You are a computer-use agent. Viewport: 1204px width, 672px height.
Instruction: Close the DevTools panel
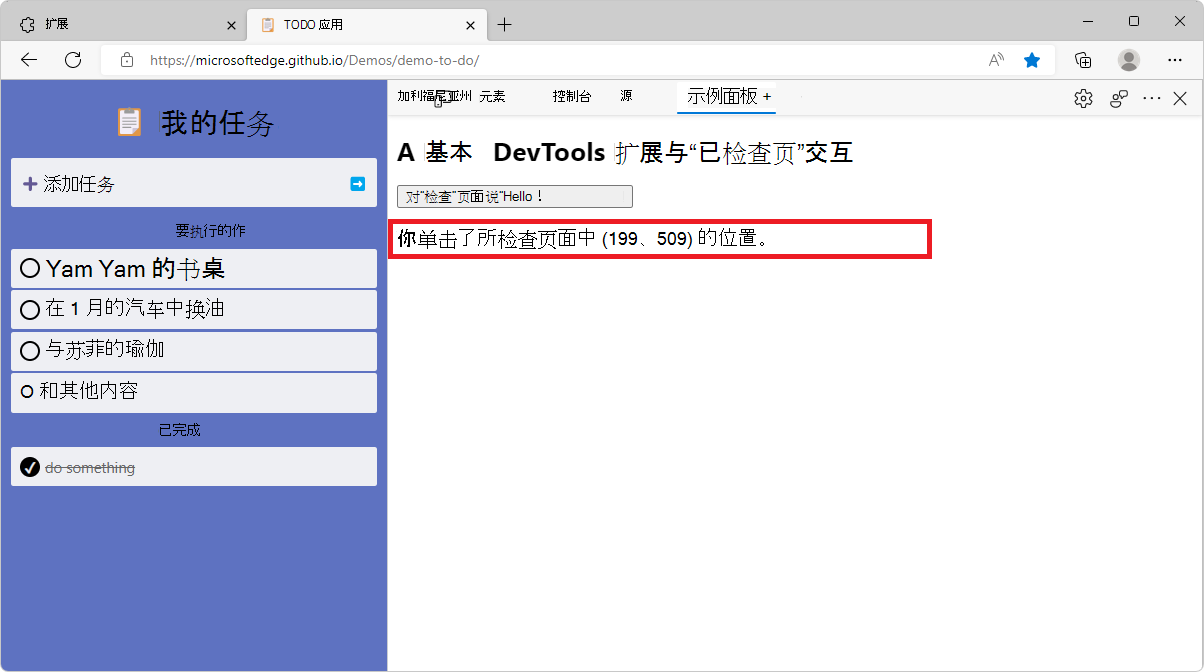[1180, 98]
